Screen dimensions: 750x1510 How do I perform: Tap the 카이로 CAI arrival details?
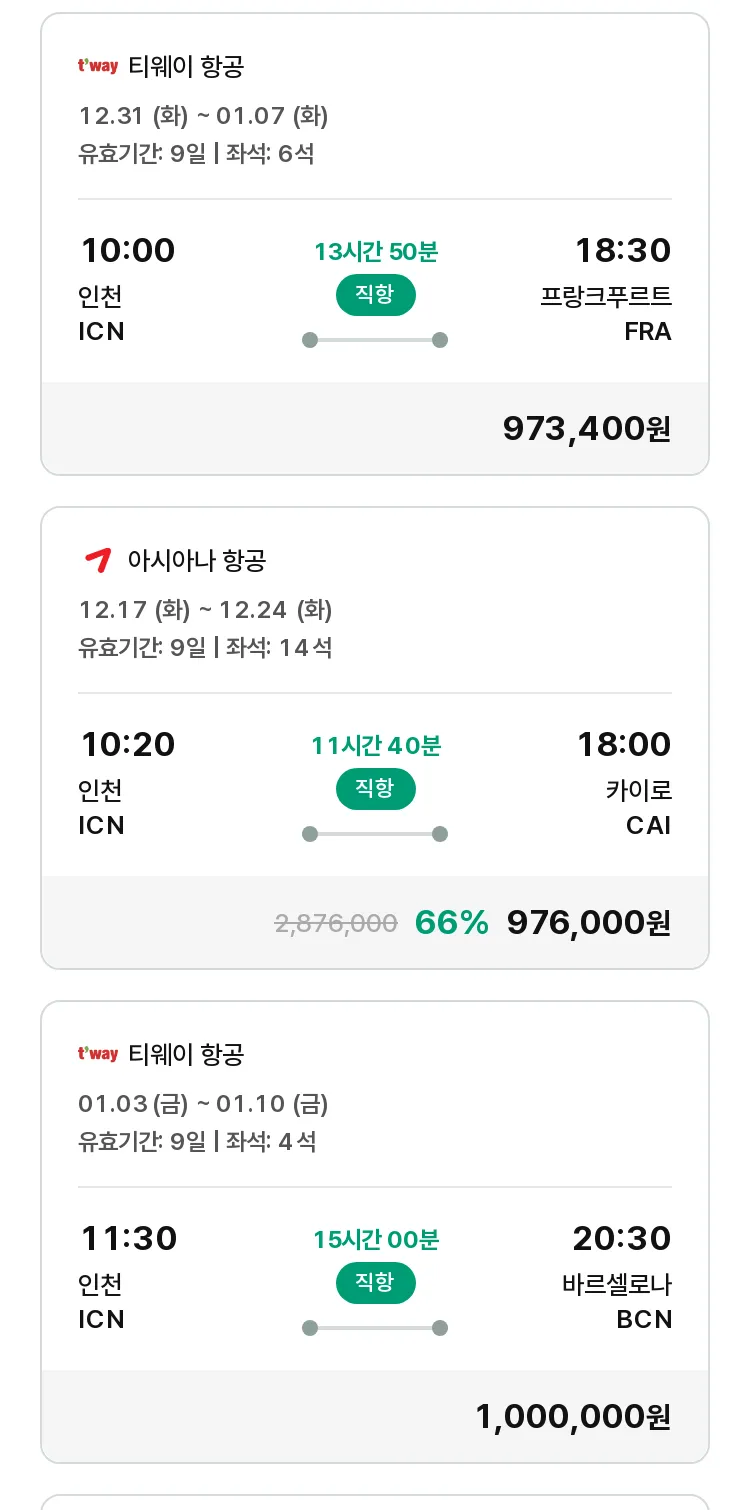coord(638,807)
